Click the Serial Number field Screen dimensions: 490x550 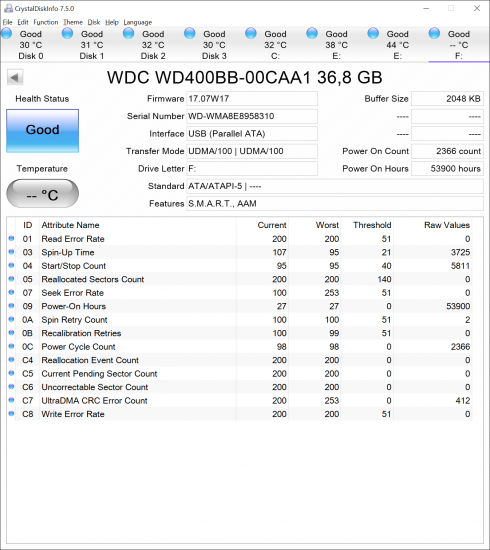point(252,116)
